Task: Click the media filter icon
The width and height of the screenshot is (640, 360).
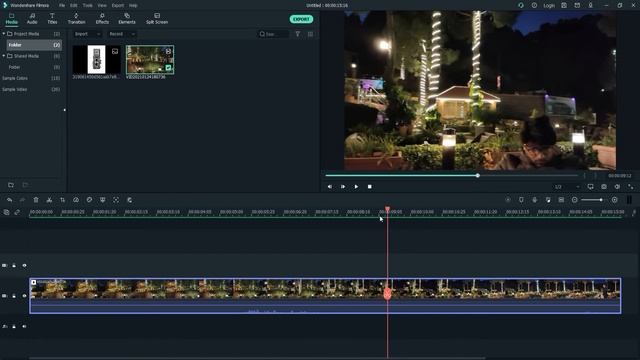Action: [x=298, y=34]
